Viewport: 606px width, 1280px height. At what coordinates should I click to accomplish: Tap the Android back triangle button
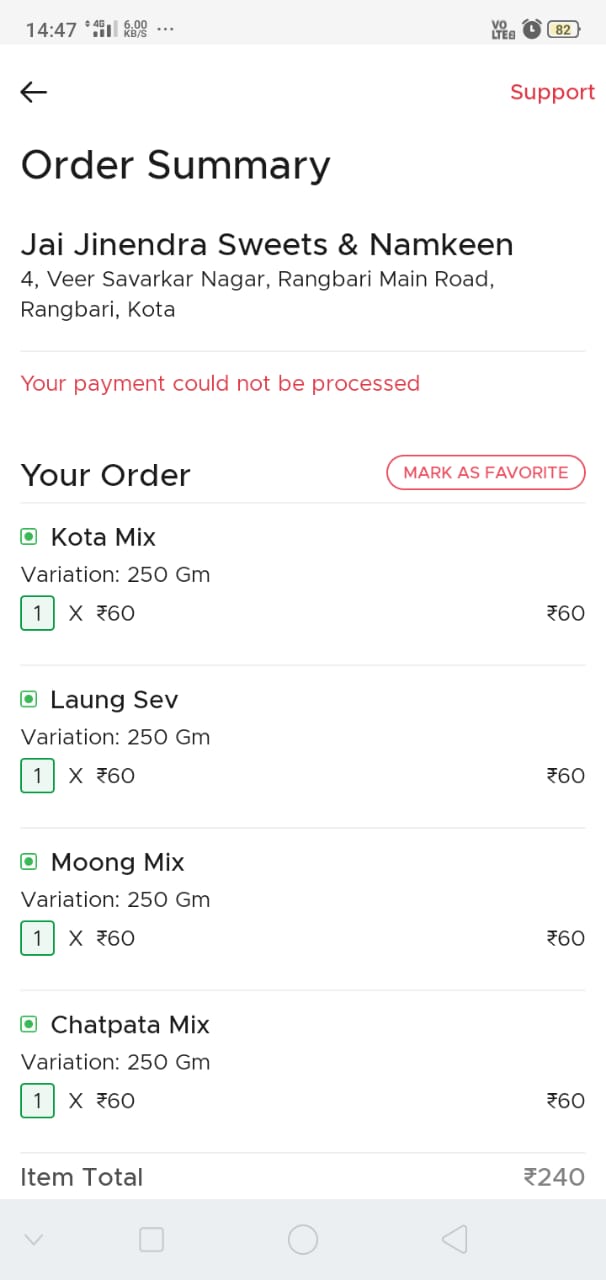(454, 1240)
